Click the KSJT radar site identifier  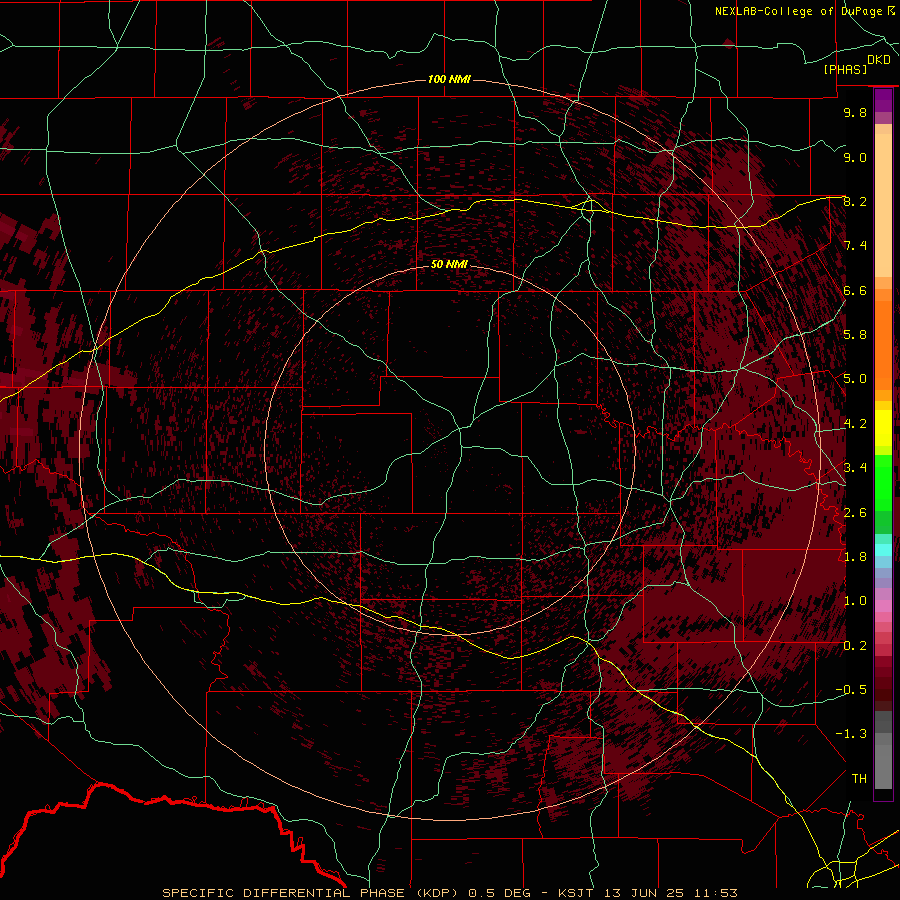click(x=576, y=893)
